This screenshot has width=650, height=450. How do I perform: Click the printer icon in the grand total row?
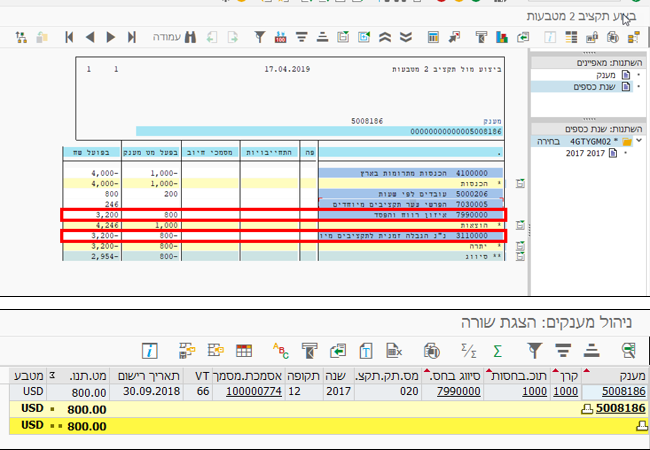coord(642,426)
